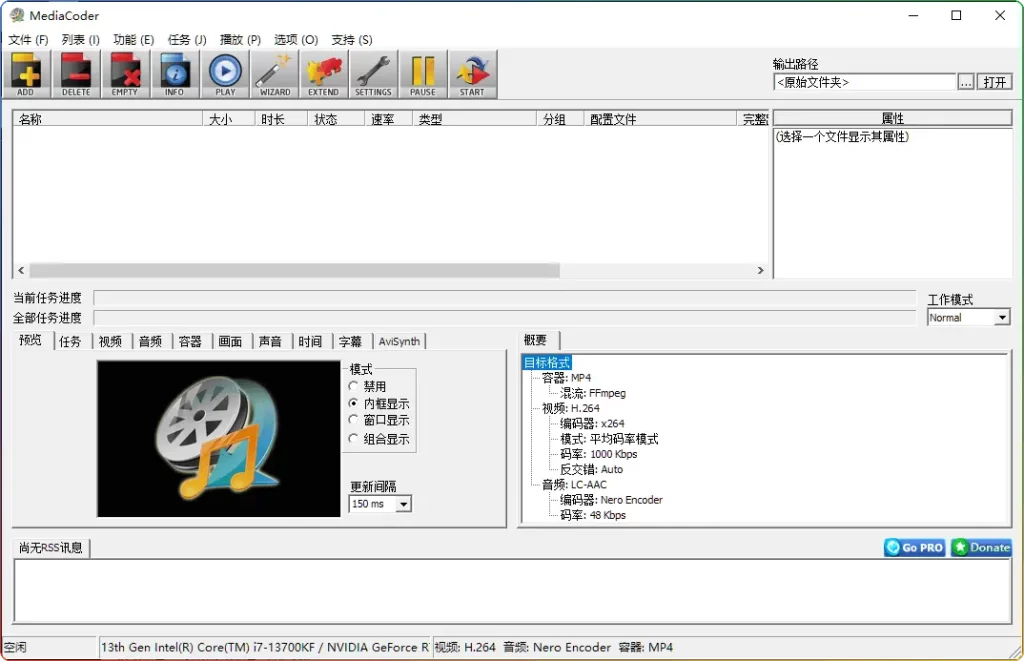The width and height of the screenshot is (1024, 661).
Task: Click the Go PRO button
Action: [914, 547]
